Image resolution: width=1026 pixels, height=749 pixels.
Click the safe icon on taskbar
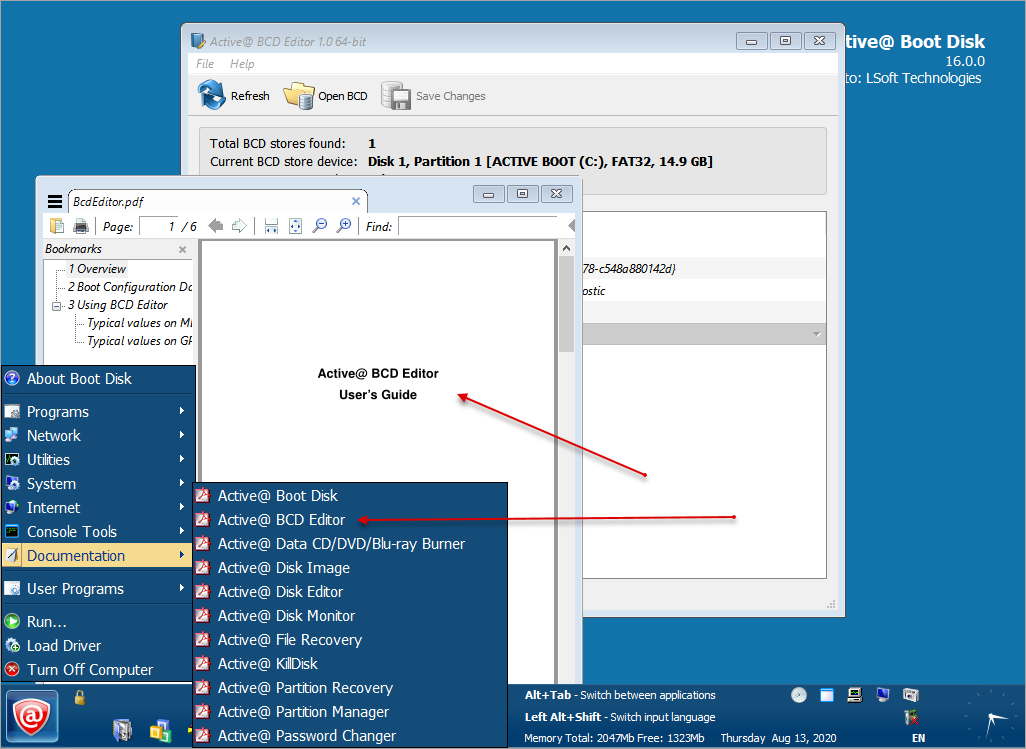click(122, 729)
